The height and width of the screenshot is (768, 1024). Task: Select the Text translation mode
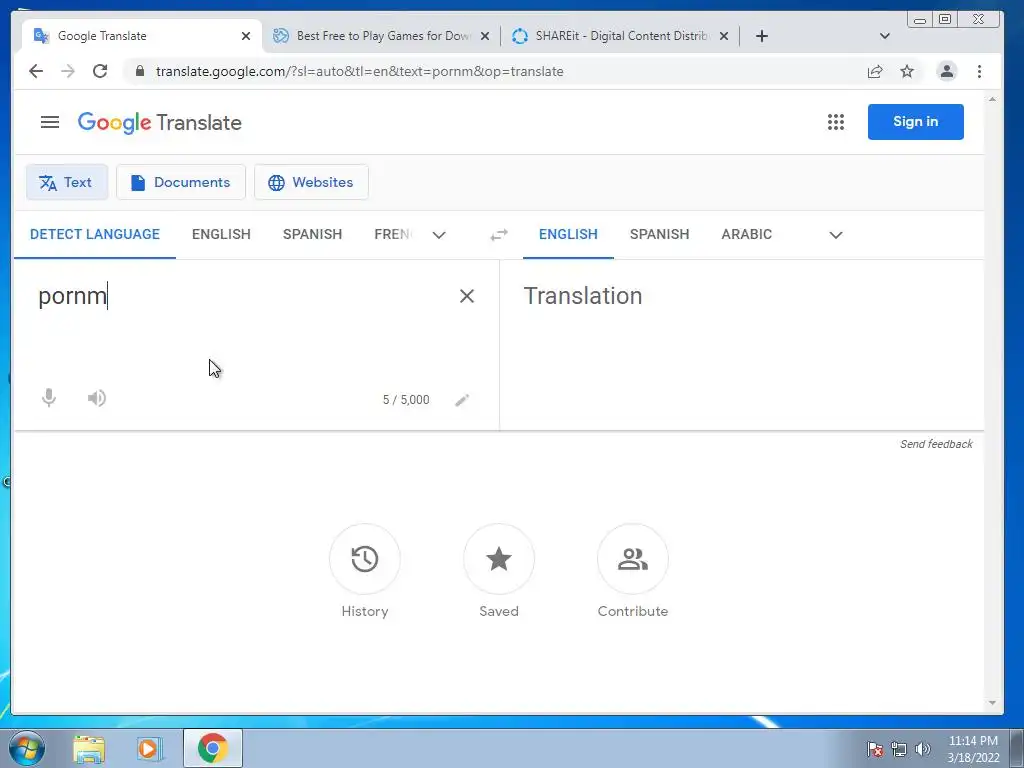[x=67, y=182]
